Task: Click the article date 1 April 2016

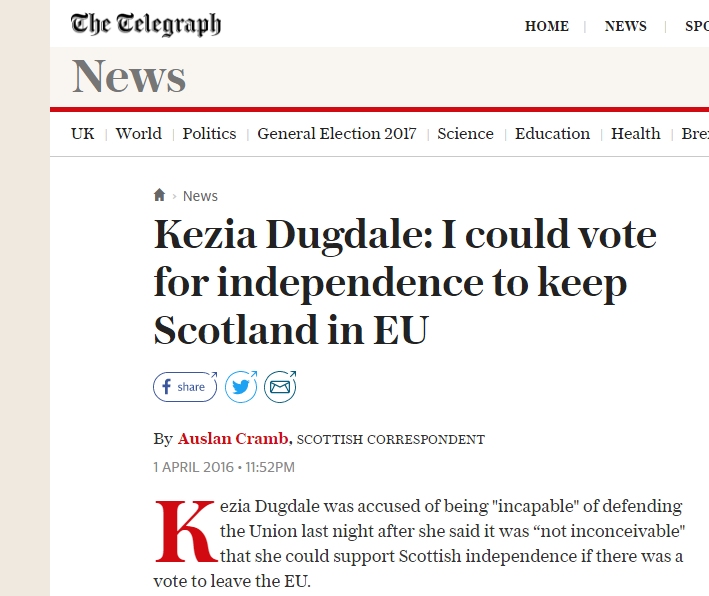Action: (x=194, y=467)
